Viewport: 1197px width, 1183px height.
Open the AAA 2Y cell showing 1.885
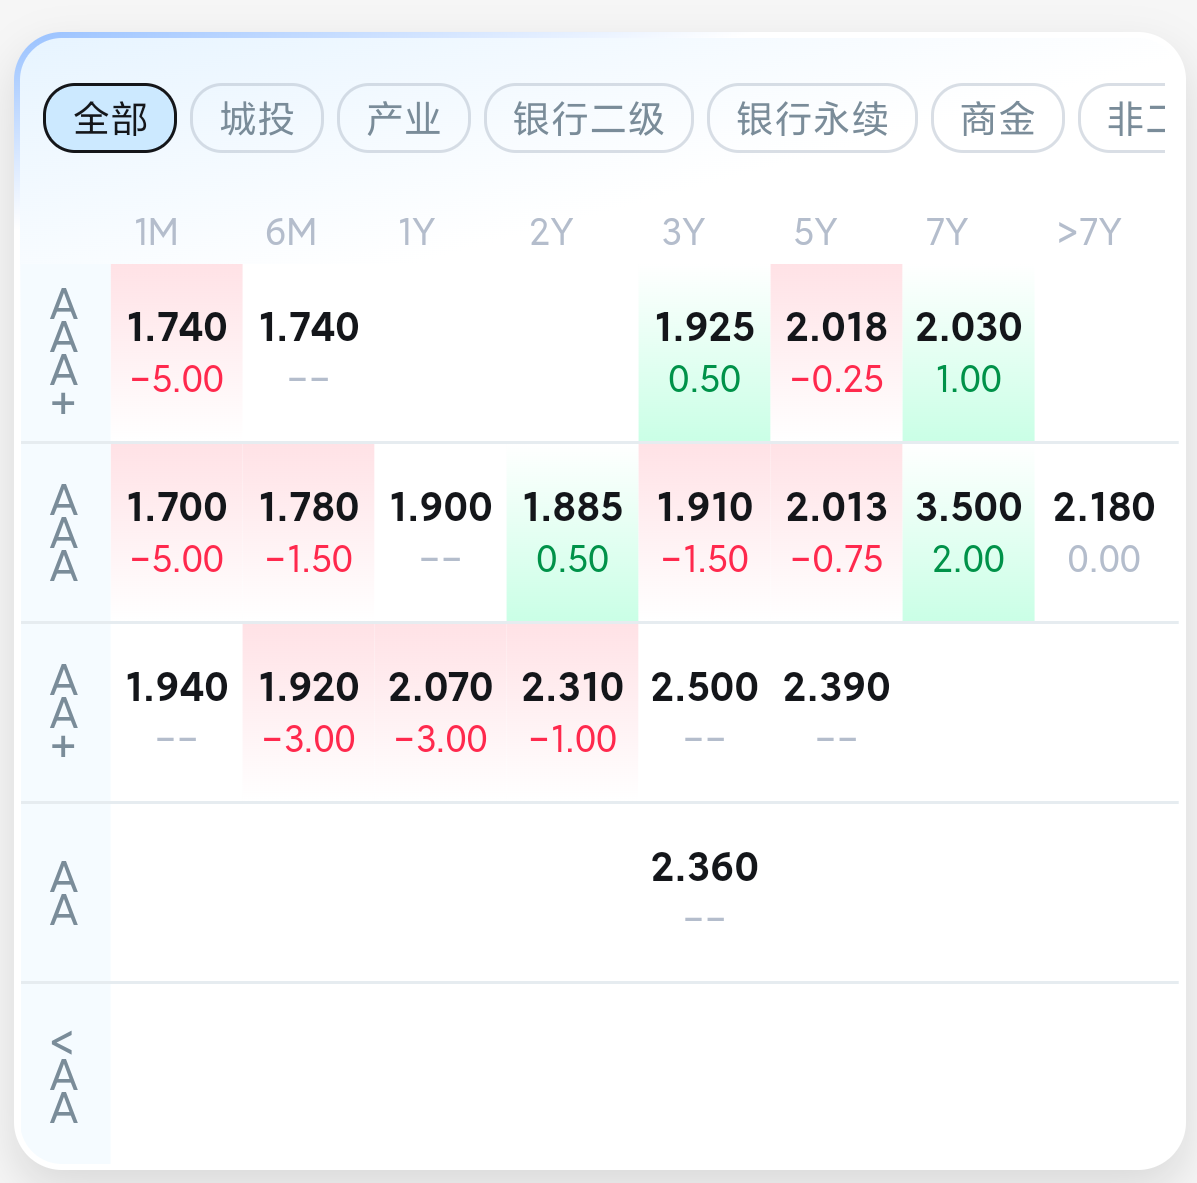[x=573, y=533]
